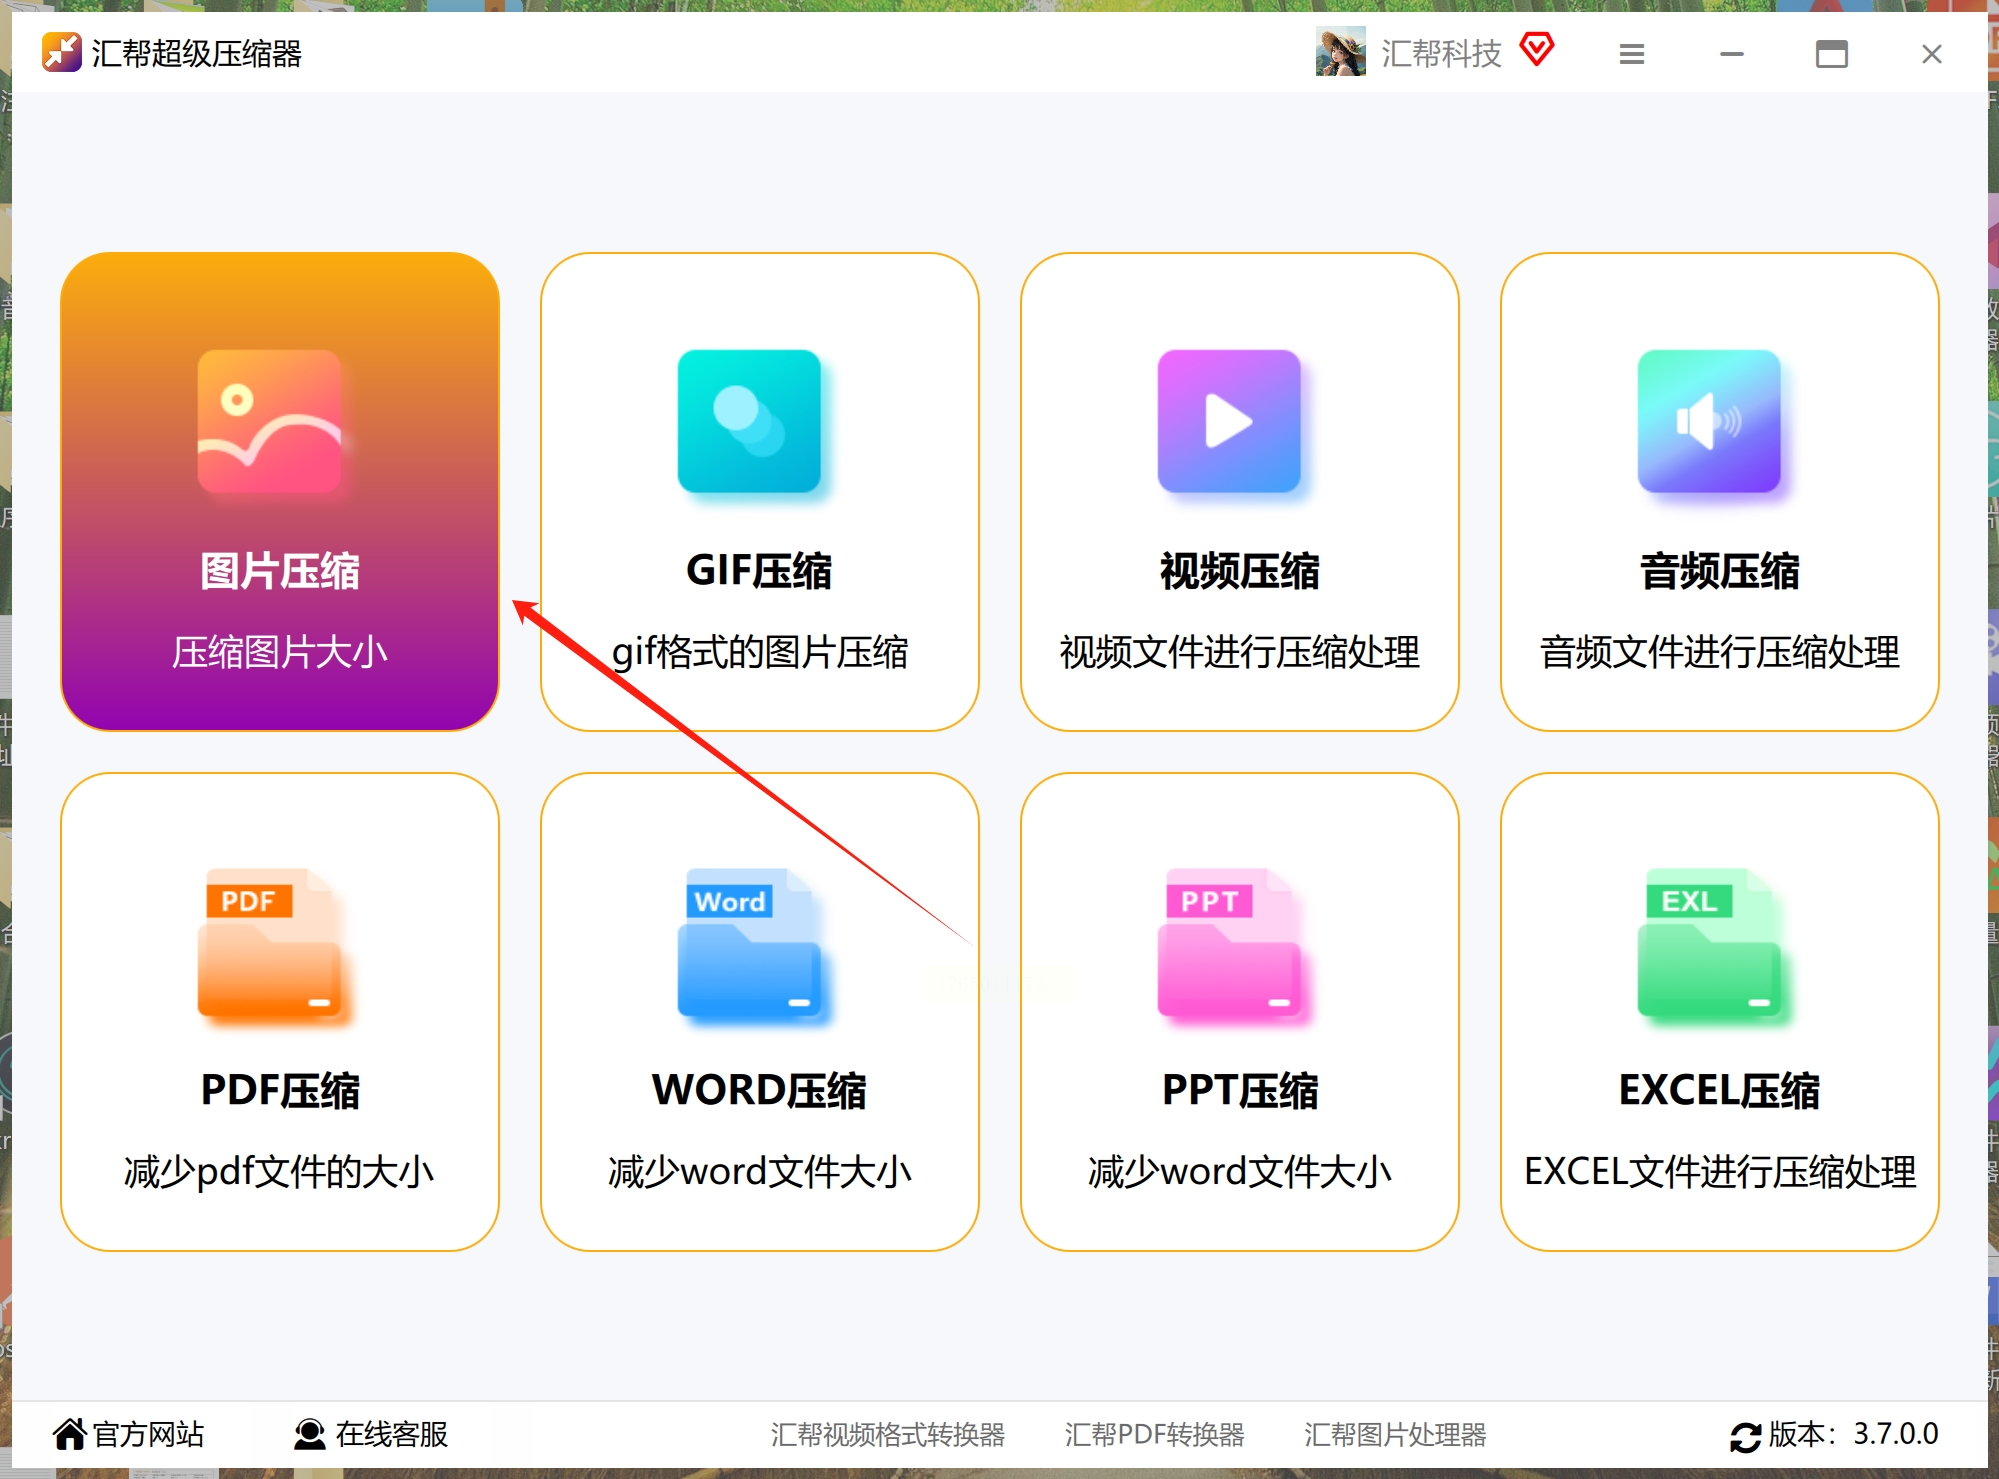Viewport: 1999px width, 1479px height.
Task: Maximize the compressor window
Action: coord(1831,54)
